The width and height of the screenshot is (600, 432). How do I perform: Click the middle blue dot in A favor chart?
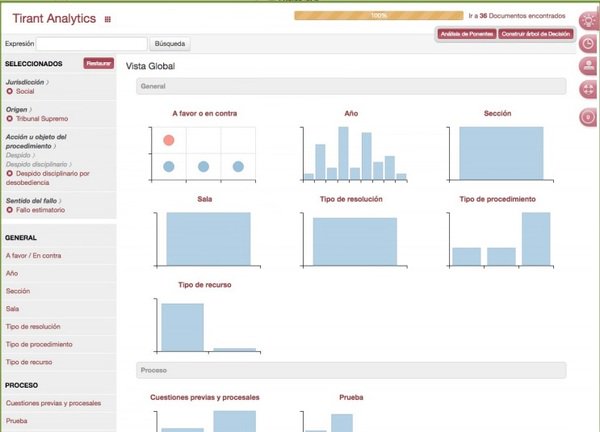coord(204,166)
